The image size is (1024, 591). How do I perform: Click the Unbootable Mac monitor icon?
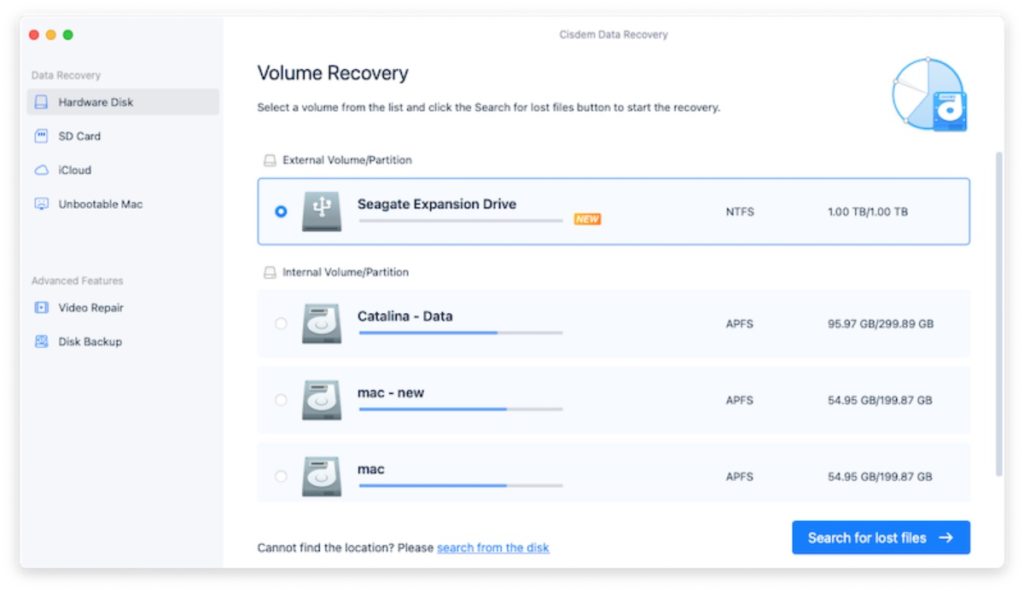click(42, 204)
